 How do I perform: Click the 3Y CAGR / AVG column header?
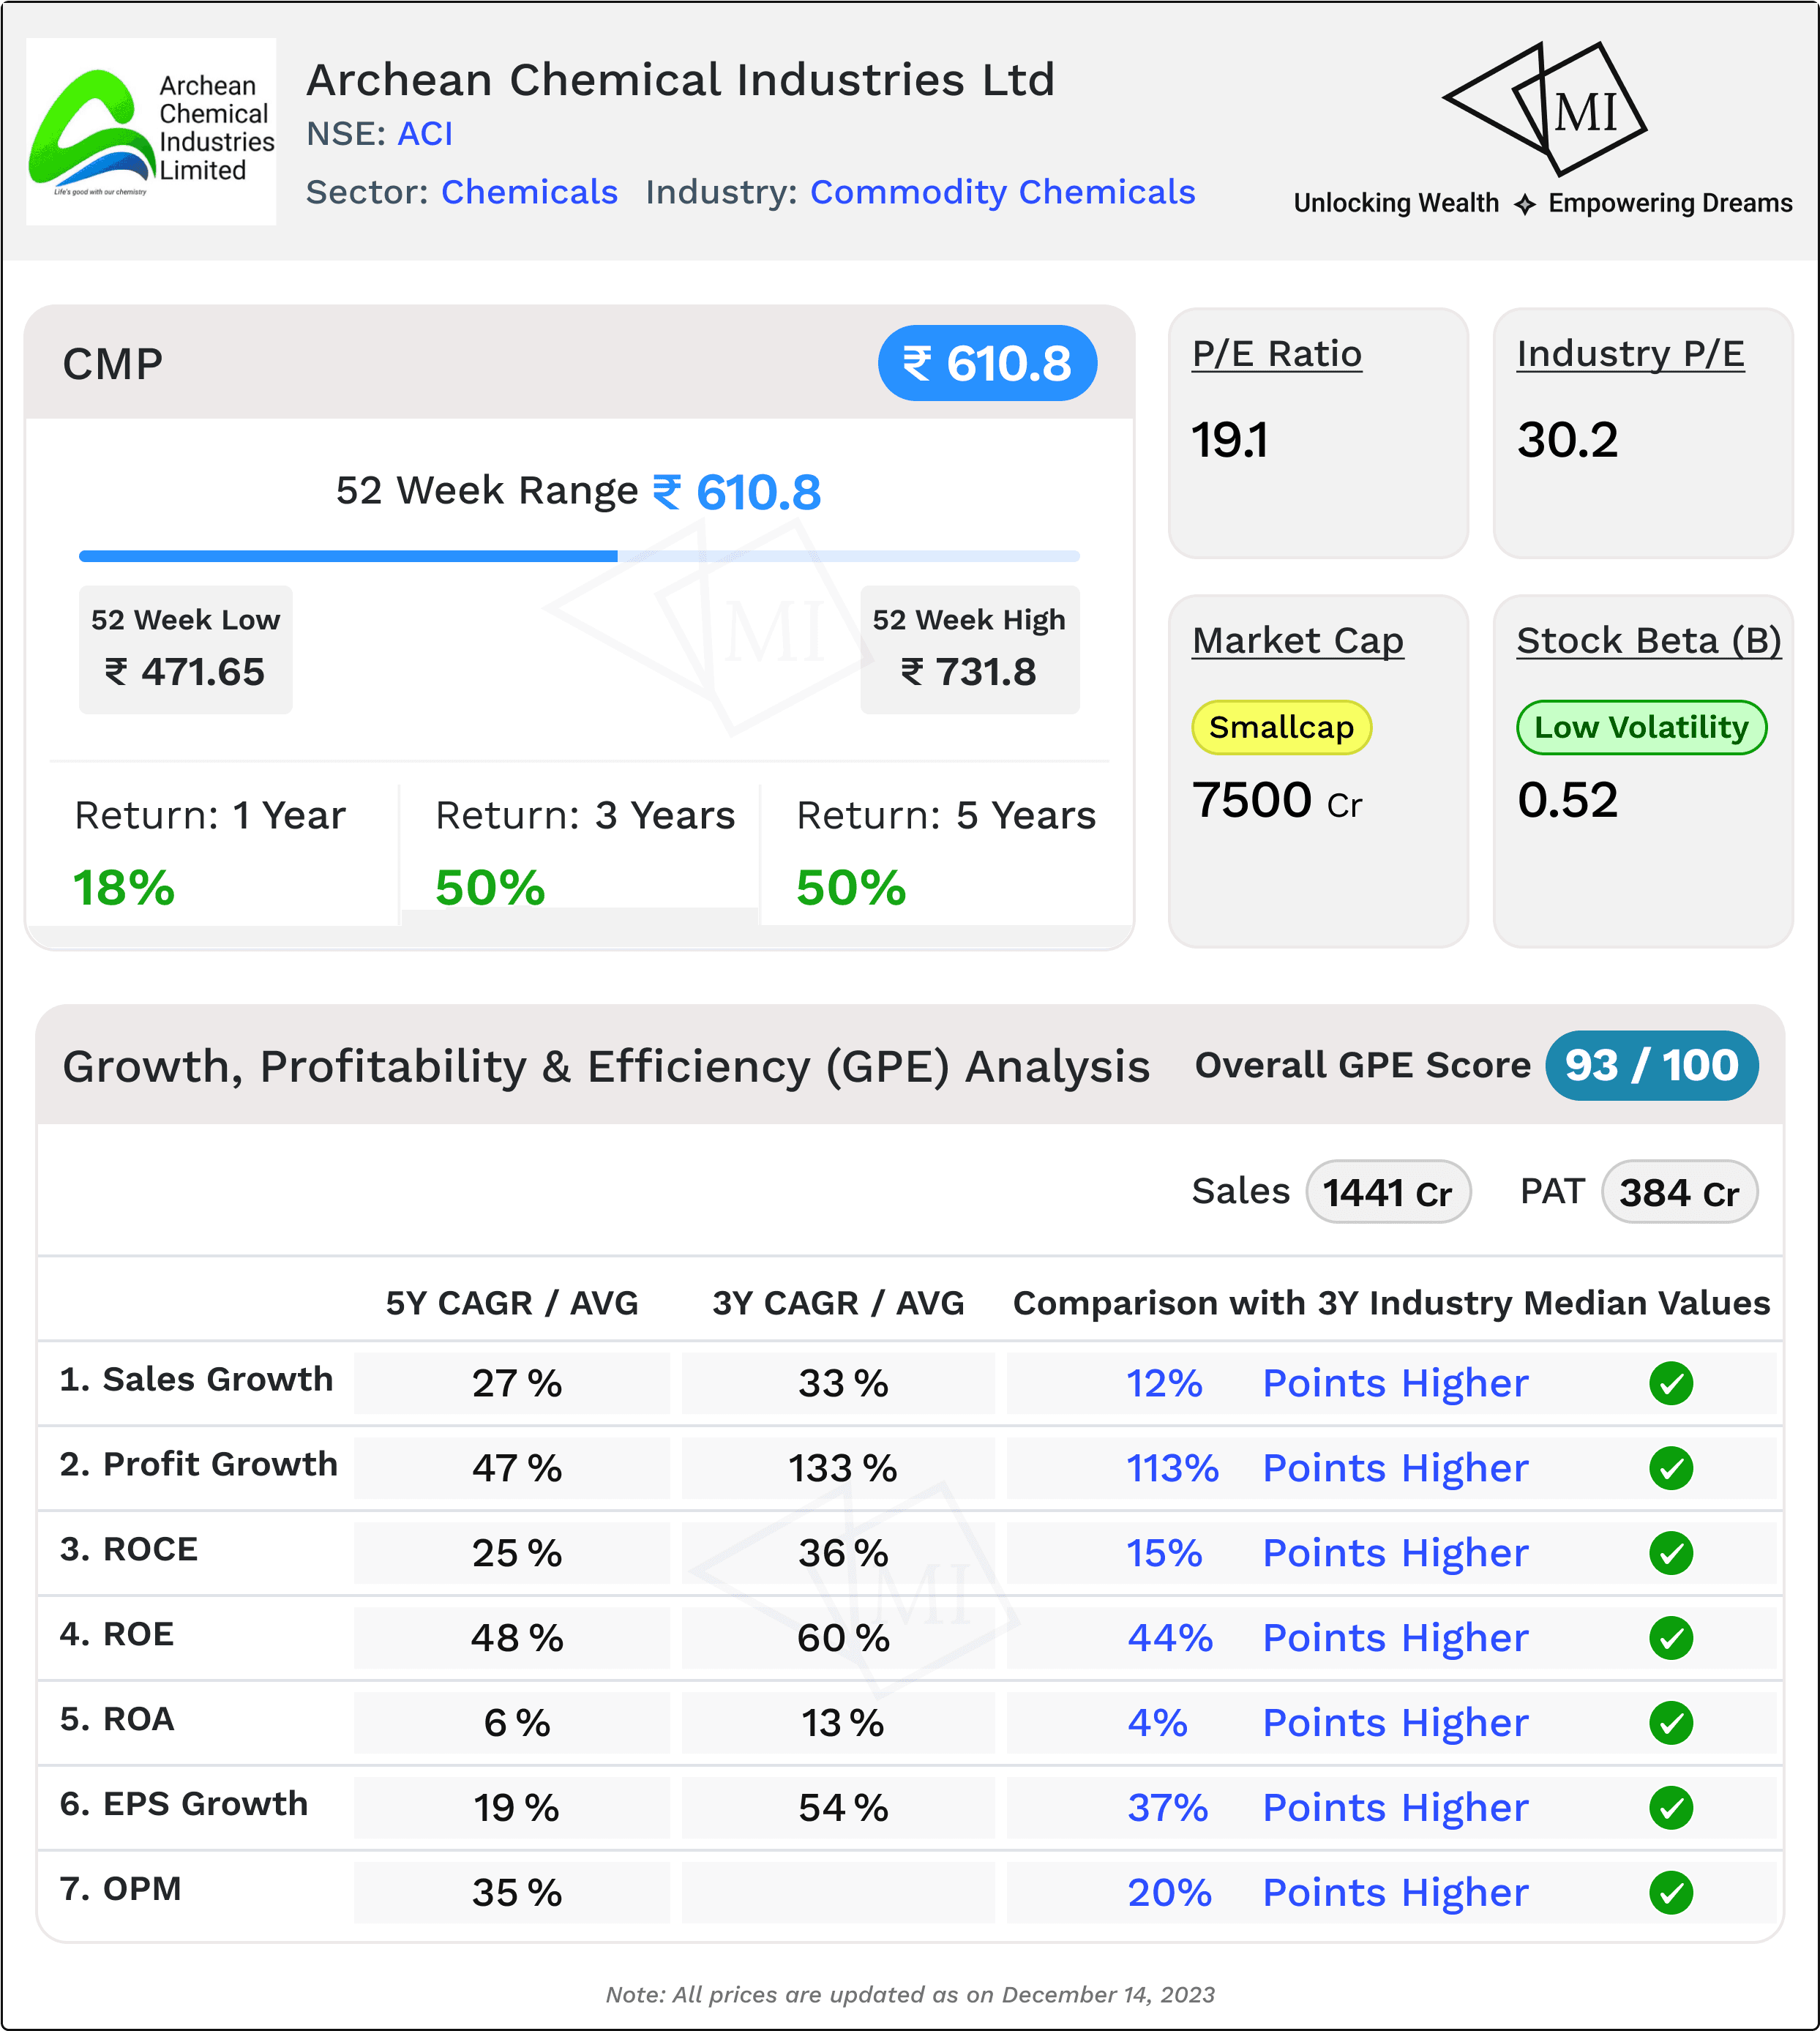coord(838,1303)
